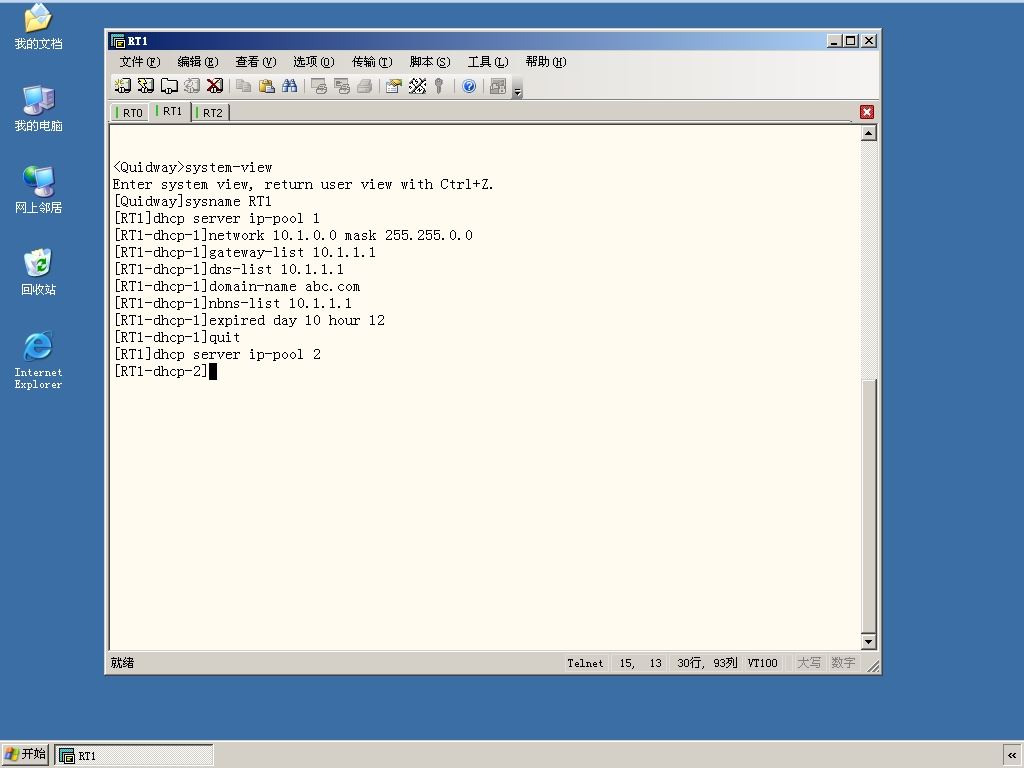The image size is (1024, 768).
Task: Click the VT100 status bar entry
Action: 763,664
